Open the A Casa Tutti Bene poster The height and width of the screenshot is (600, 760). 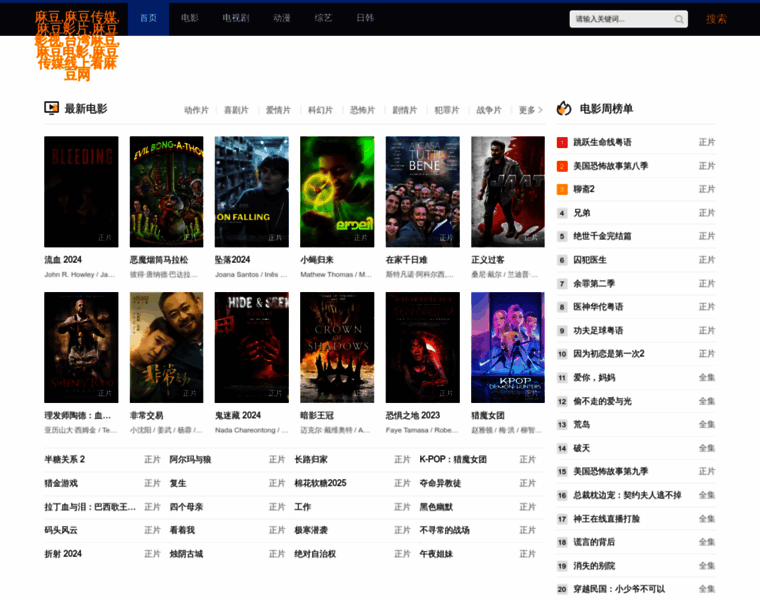point(423,191)
